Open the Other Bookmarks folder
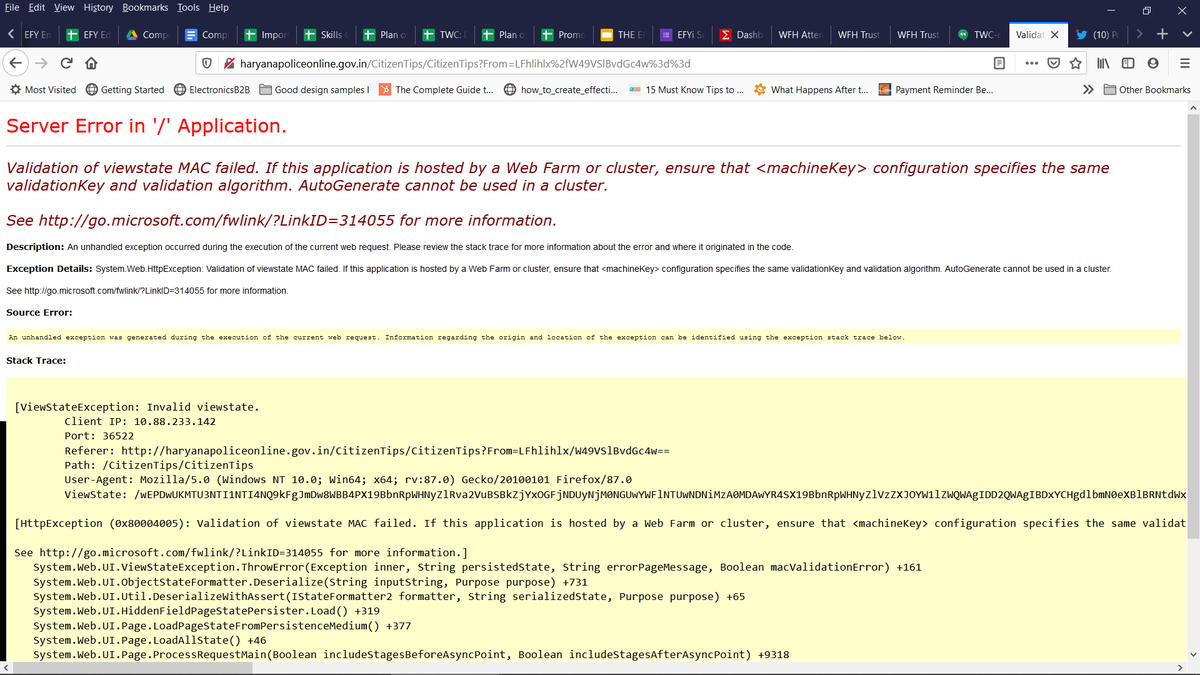Image resolution: width=1200 pixels, height=675 pixels. [1147, 89]
